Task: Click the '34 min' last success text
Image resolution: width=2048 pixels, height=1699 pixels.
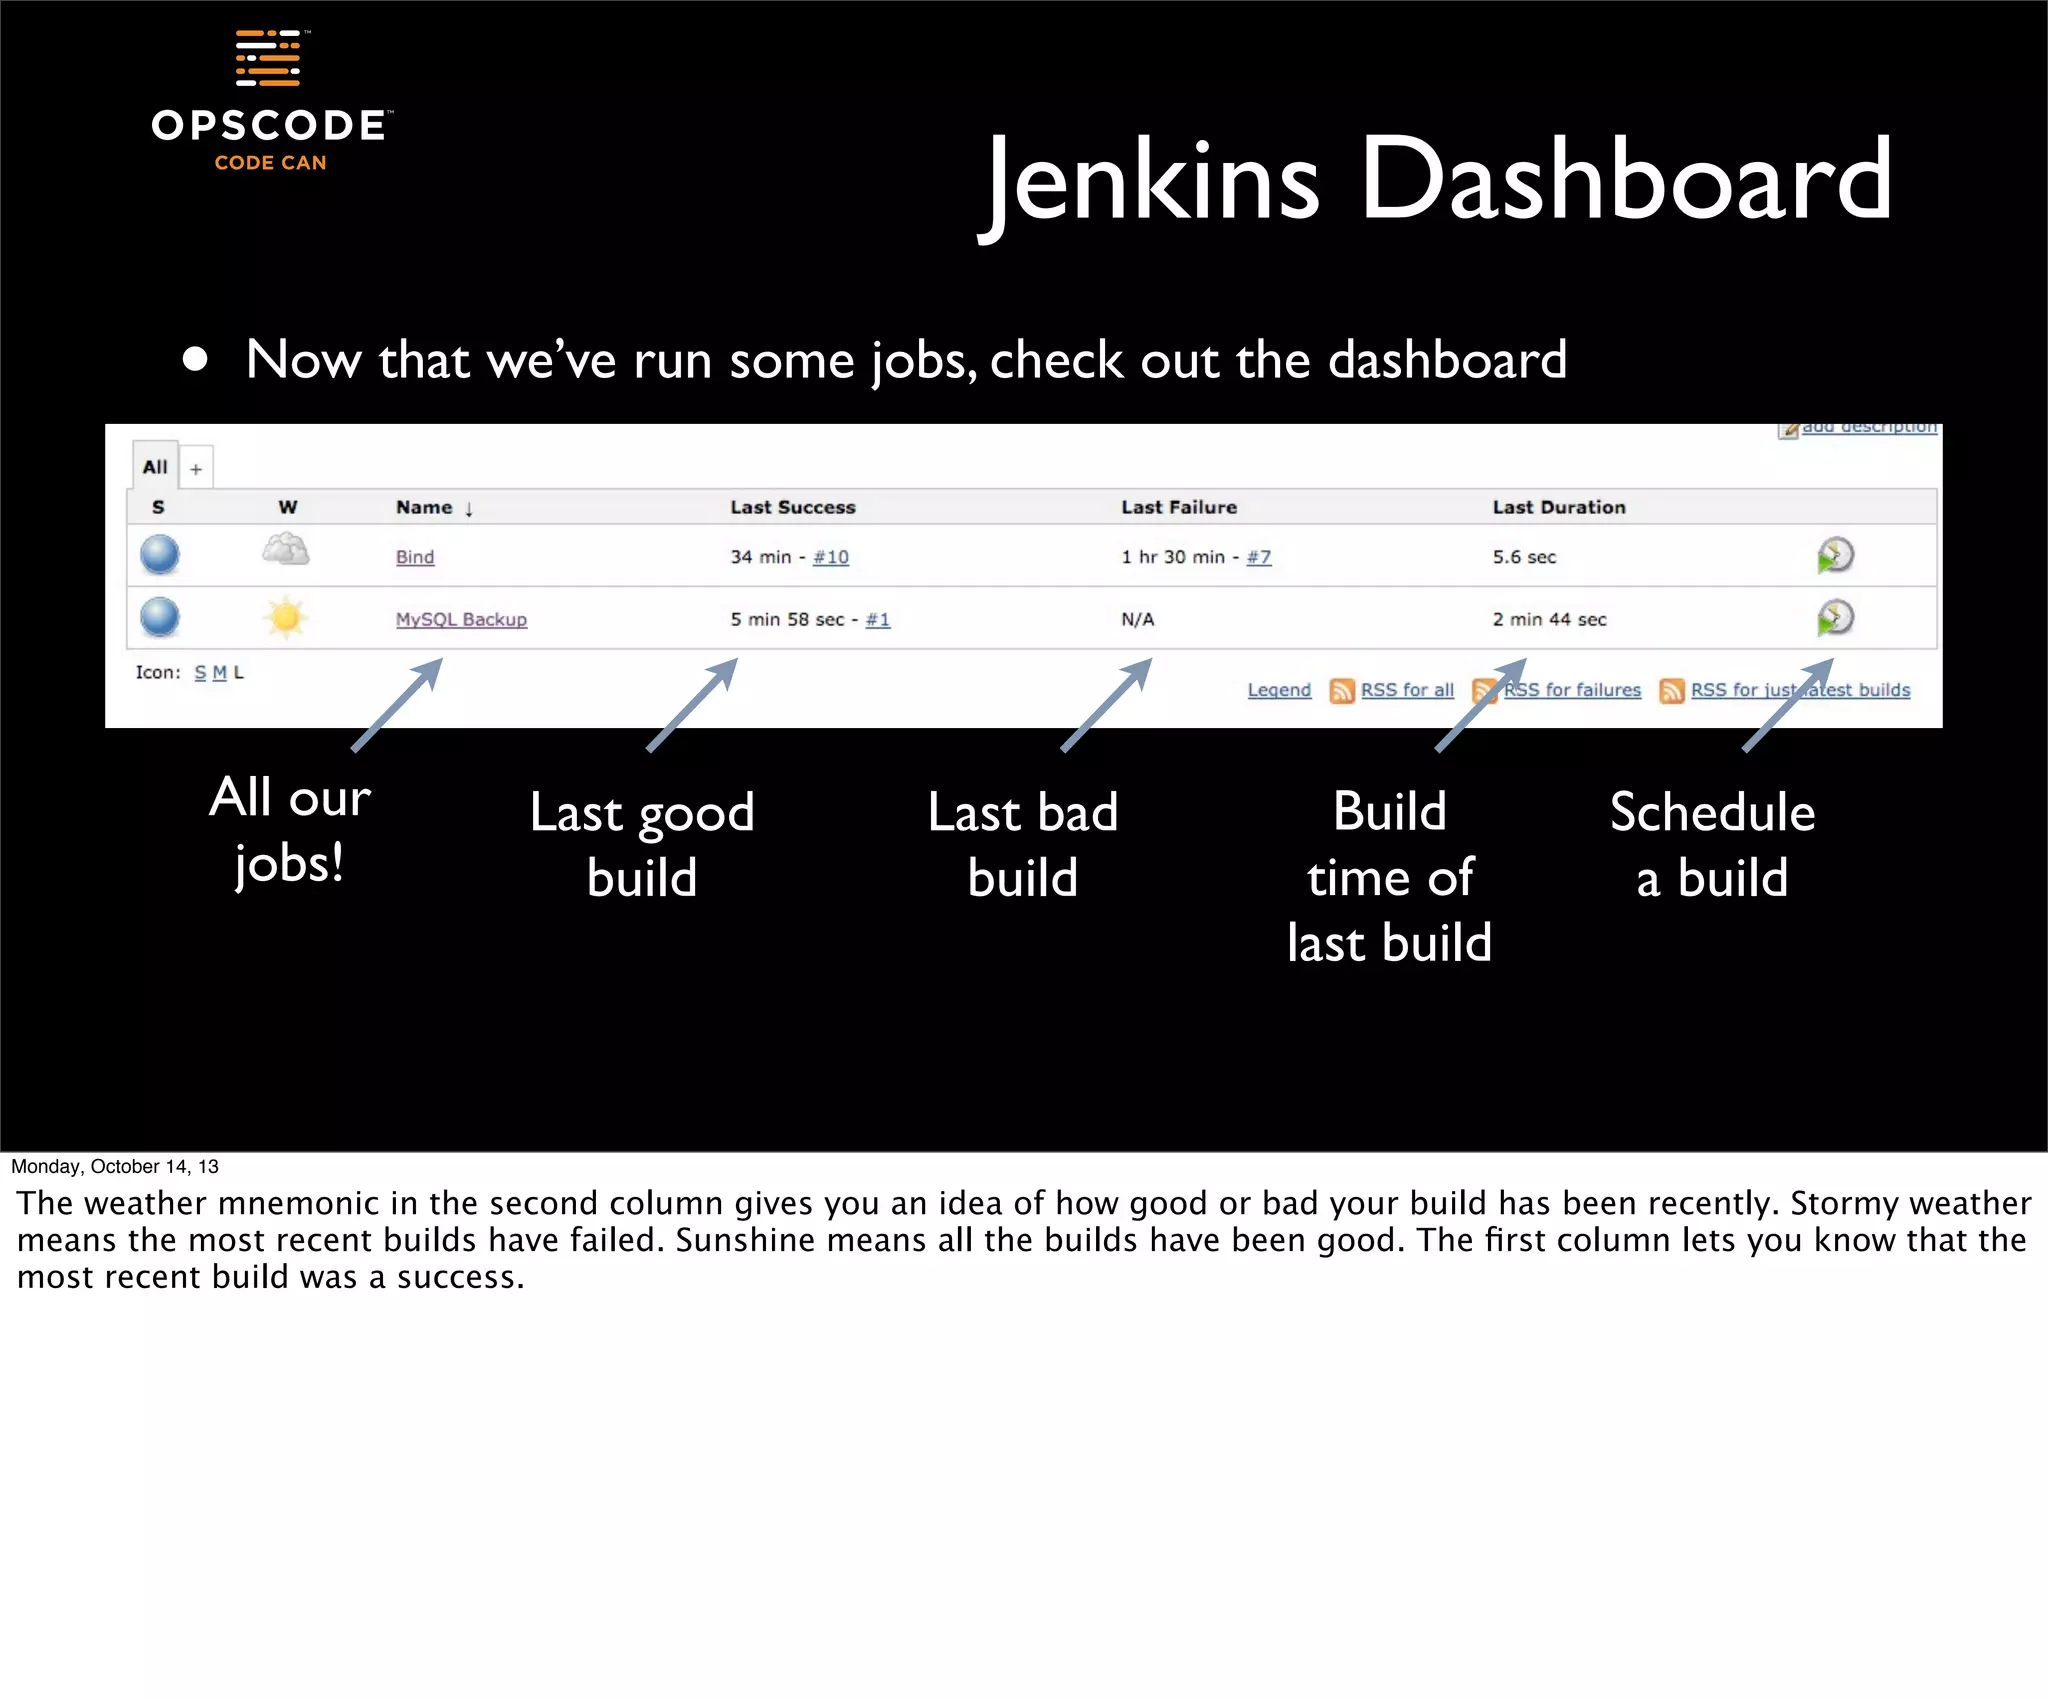Action: pos(760,557)
